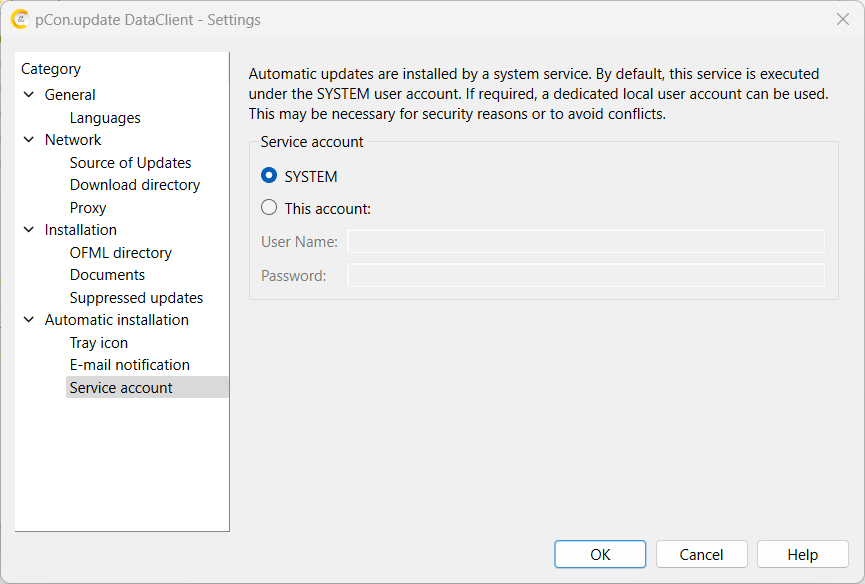This screenshot has width=865, height=584.
Task: Click the 'Service account' group box label
Action: pyautogui.click(x=312, y=142)
